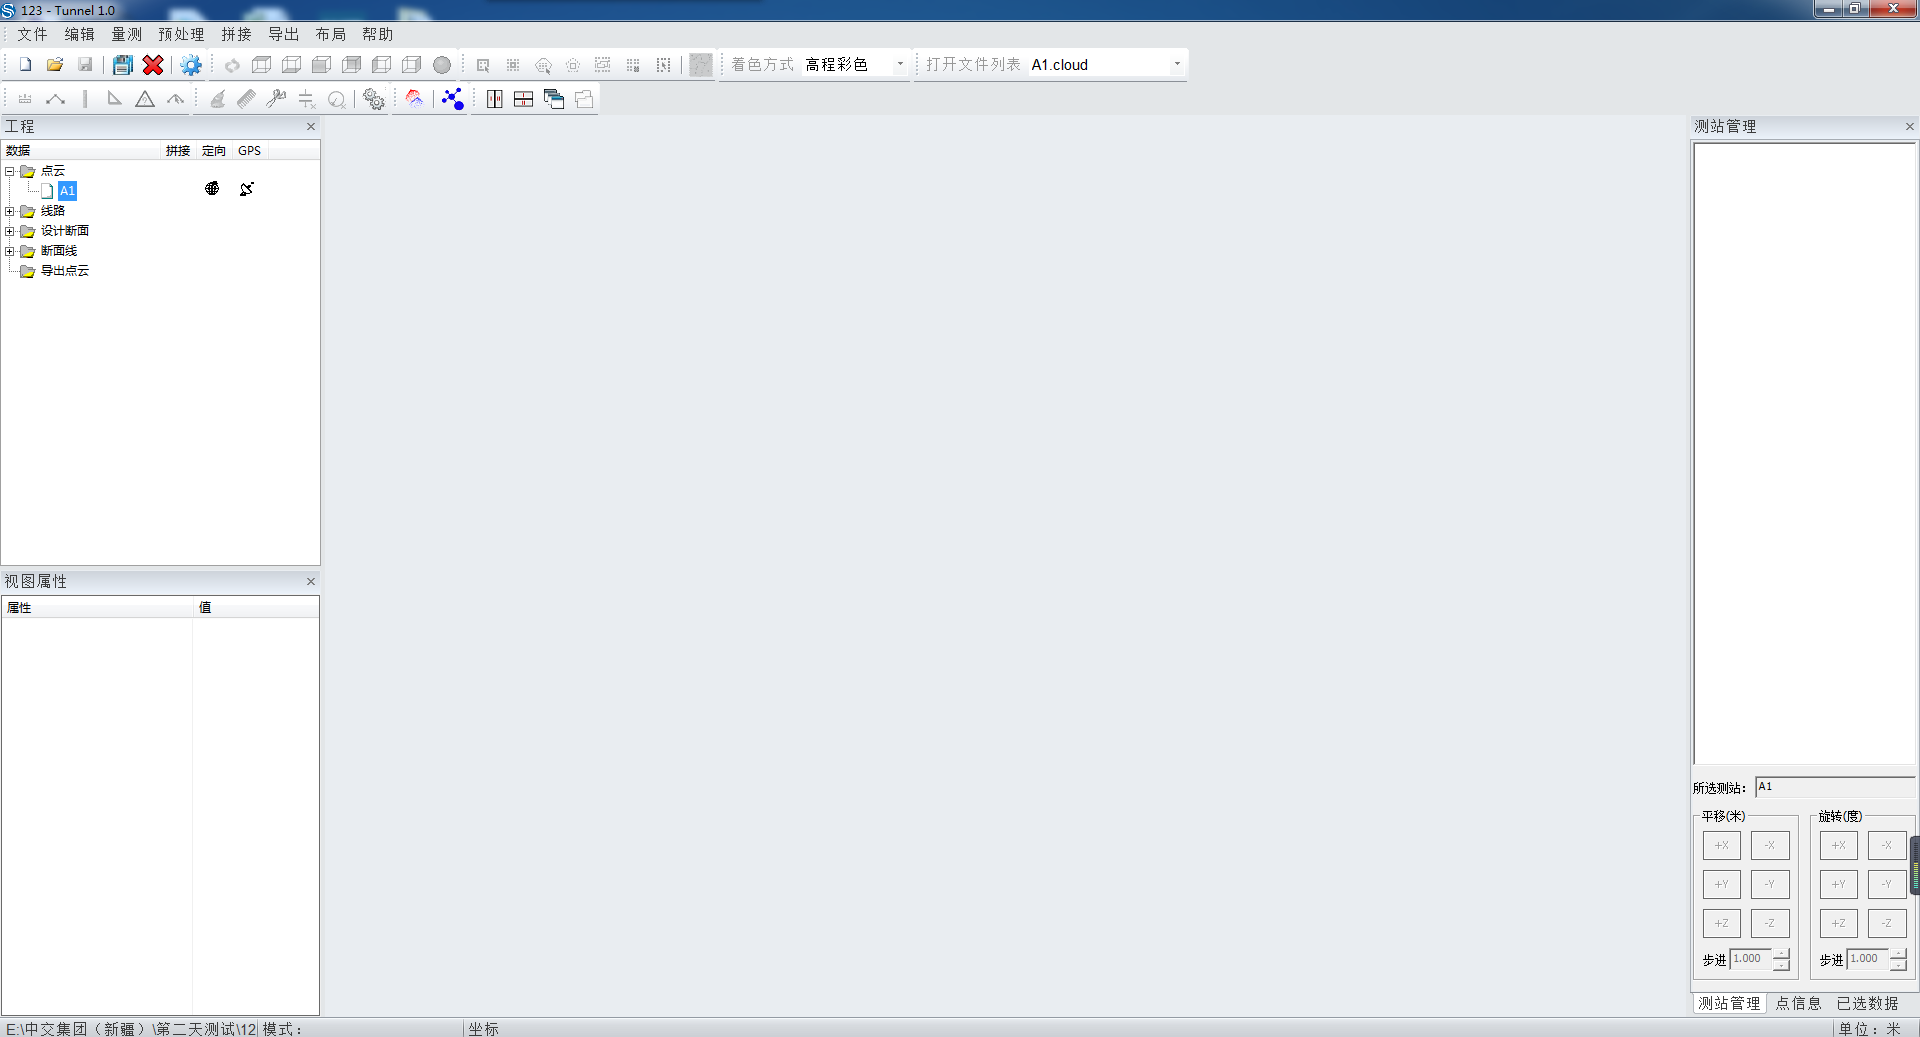This screenshot has height=1037, width=1920.
Task: Click the blue floppy disk save icon
Action: tap(122, 65)
